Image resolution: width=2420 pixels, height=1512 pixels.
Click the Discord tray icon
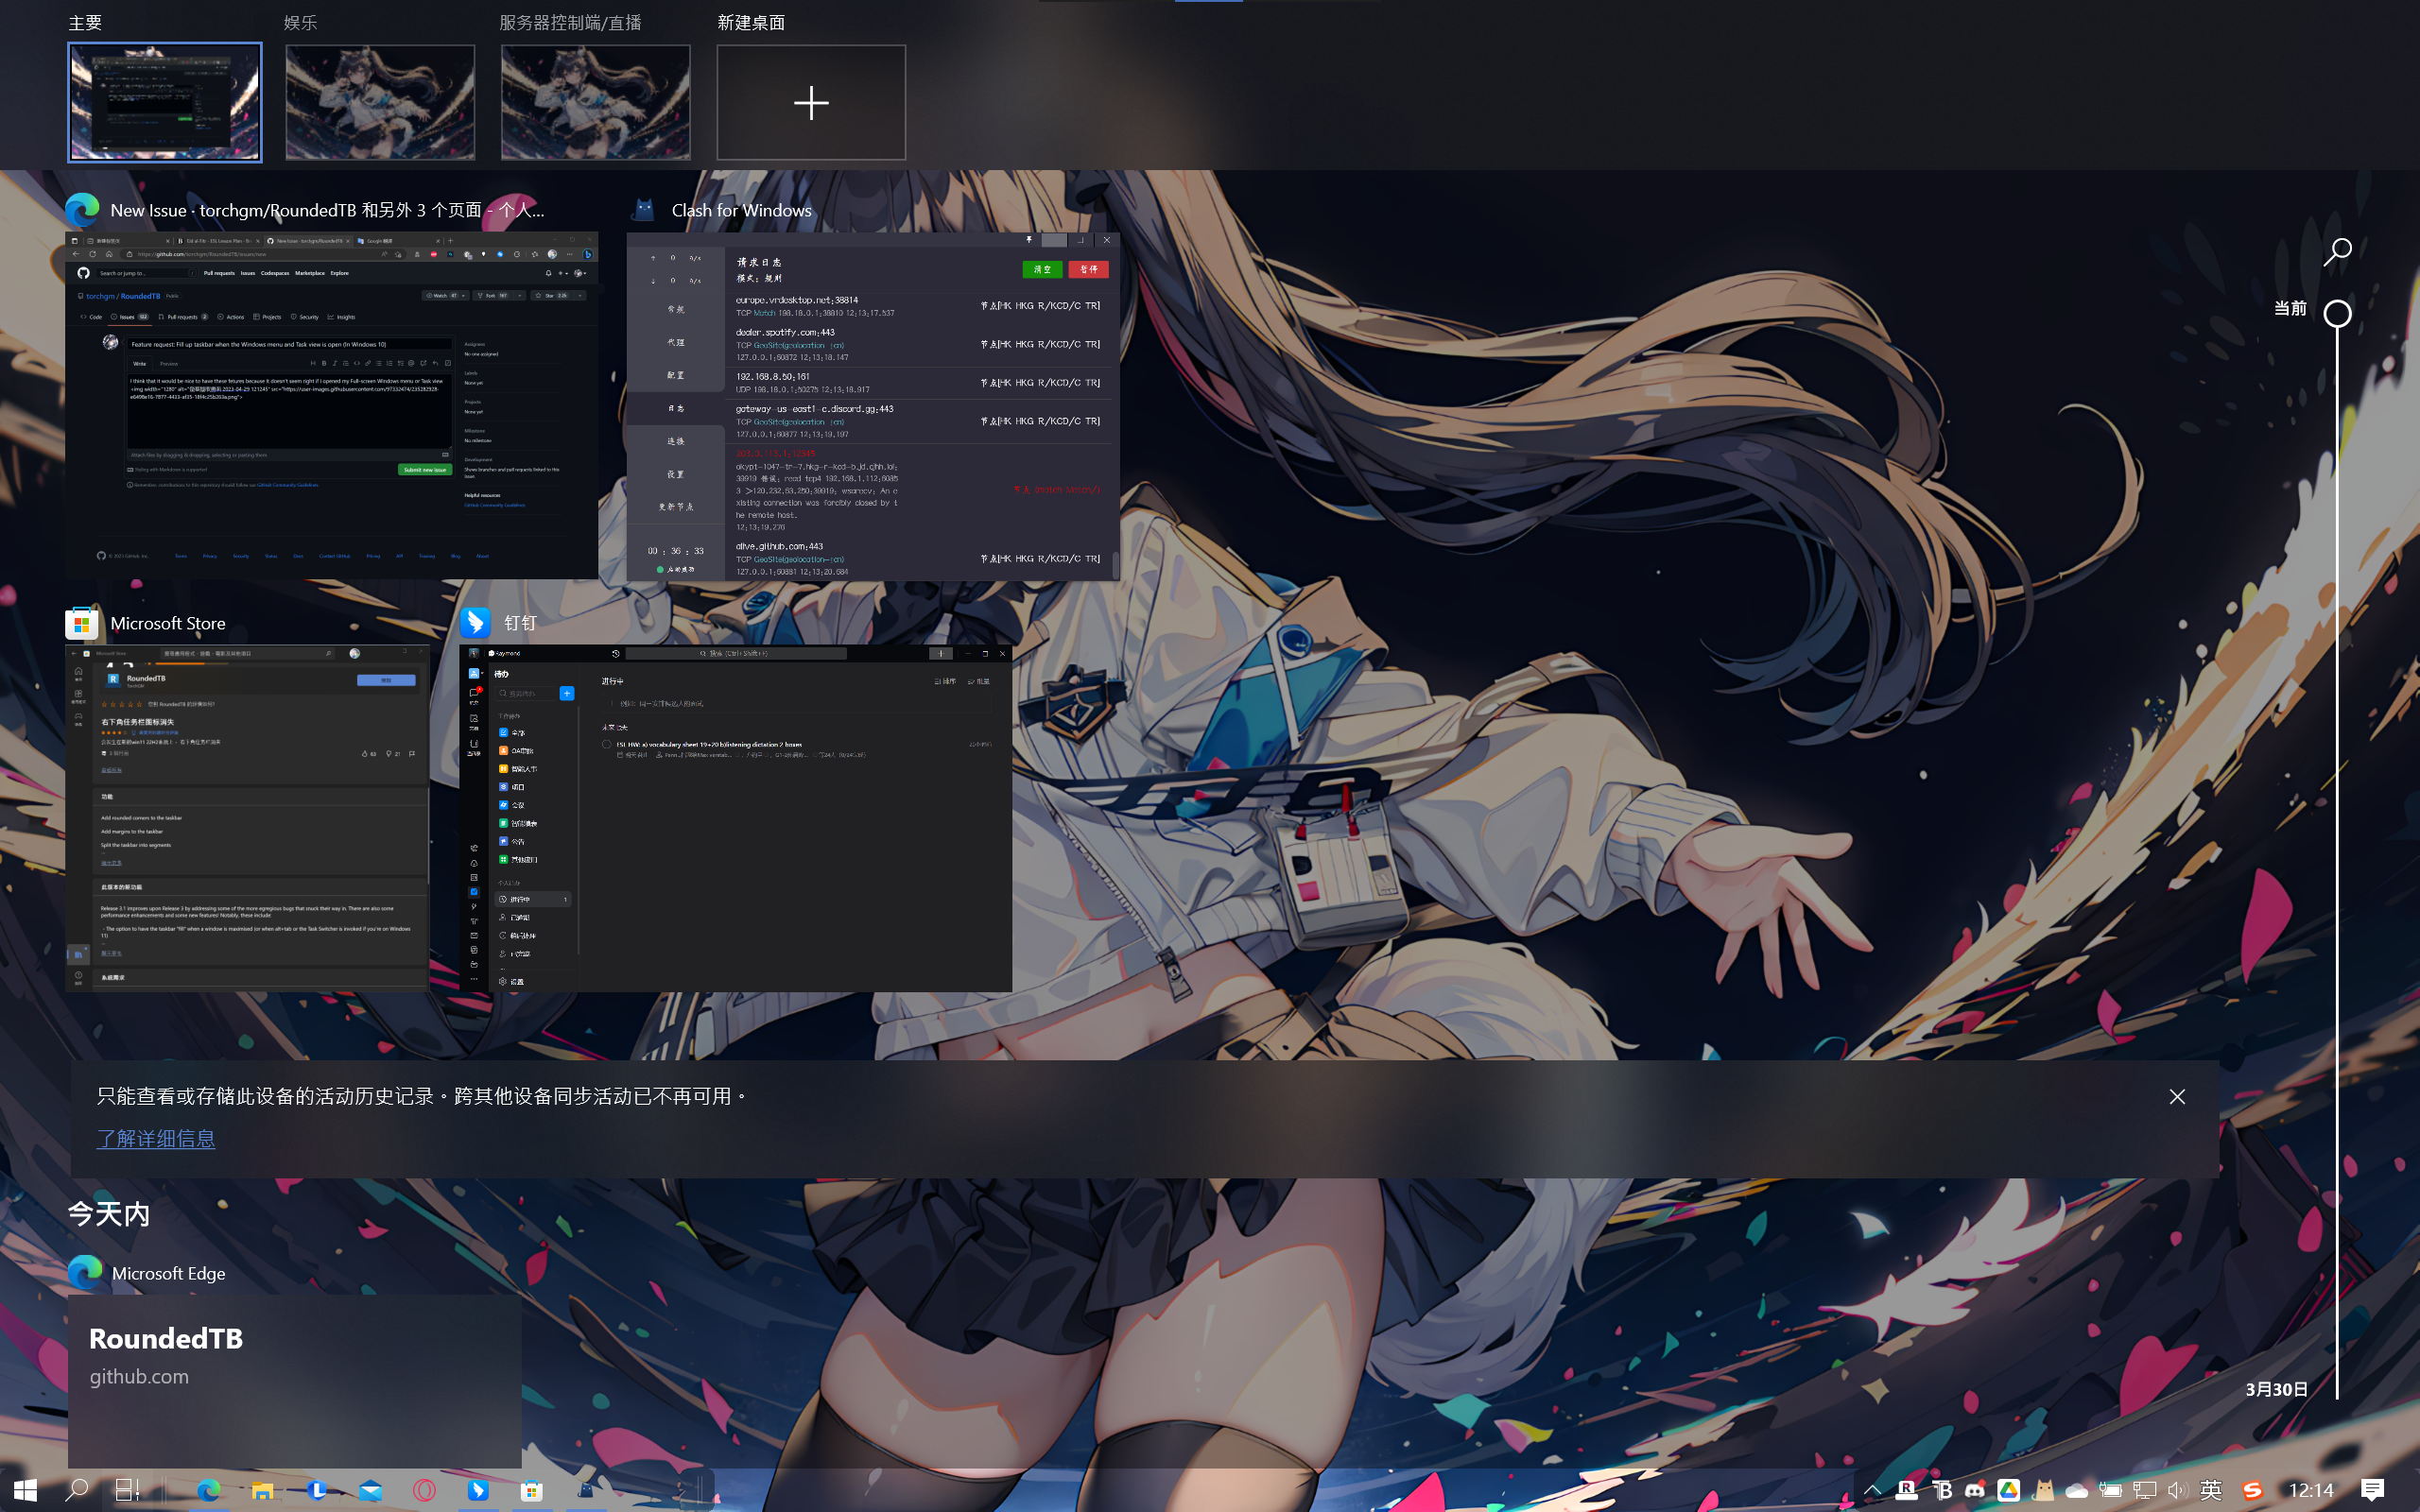1975,1490
